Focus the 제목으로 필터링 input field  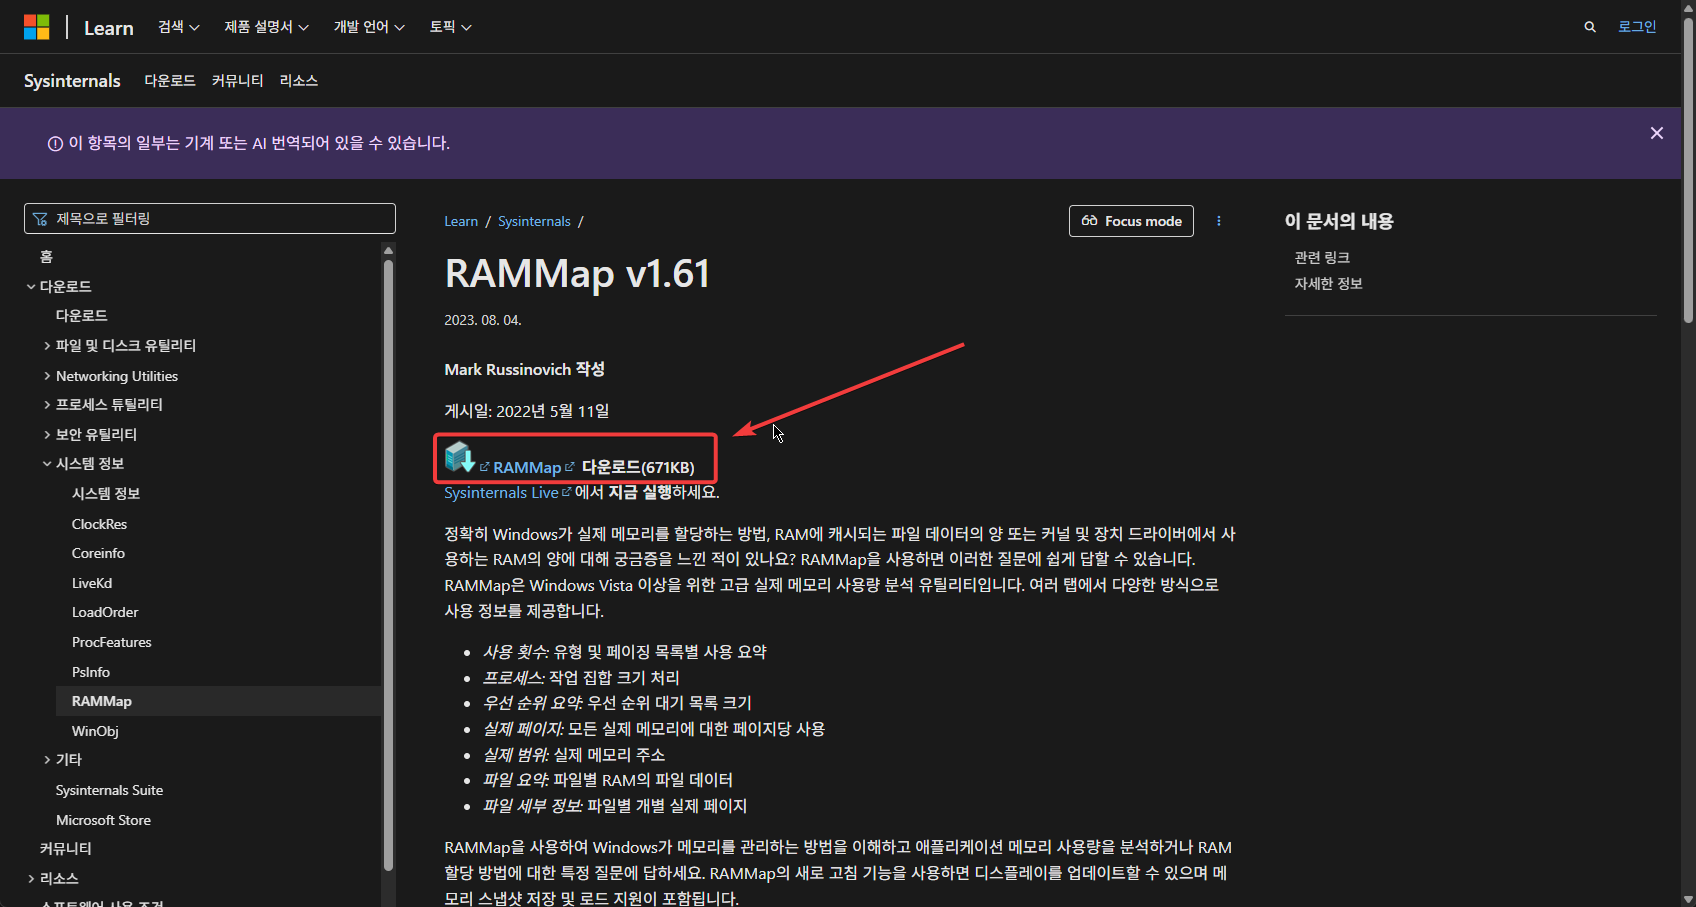[x=210, y=219]
